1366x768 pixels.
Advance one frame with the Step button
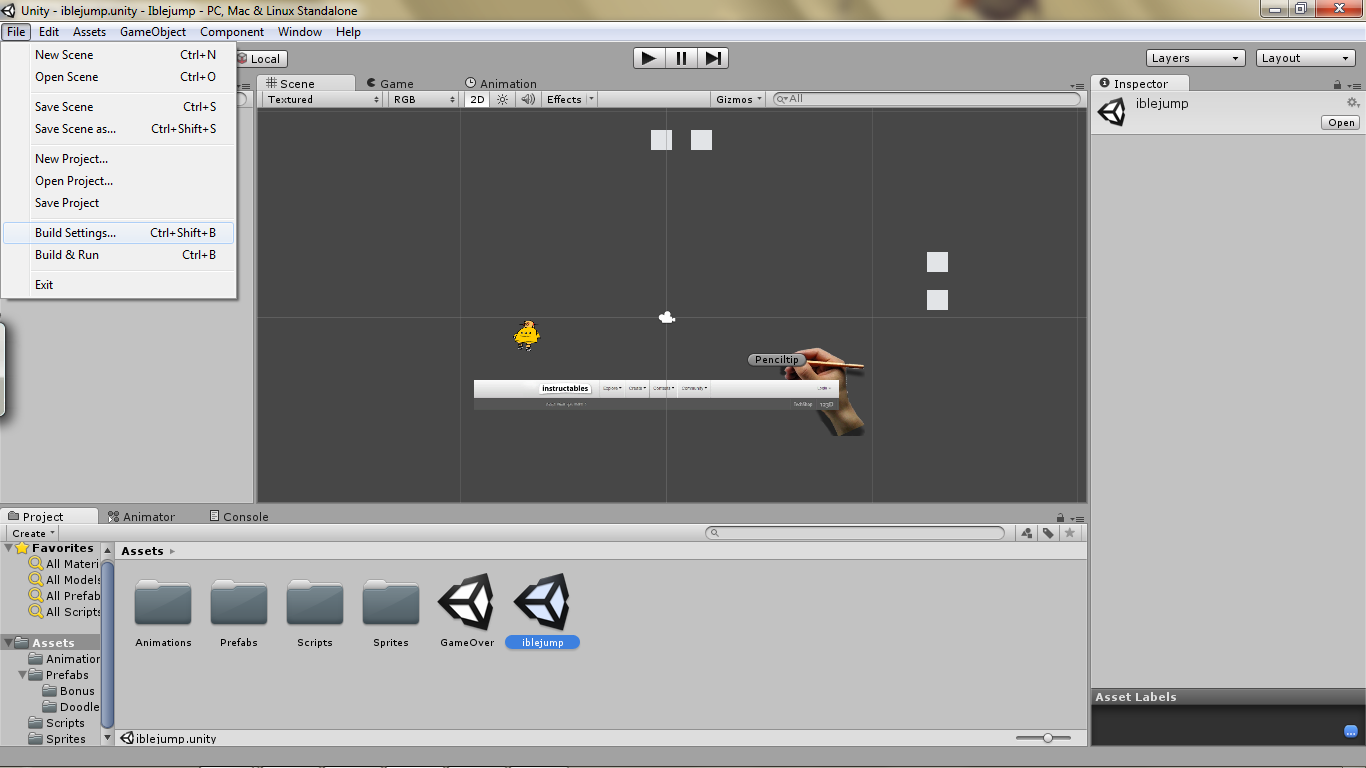click(x=713, y=58)
